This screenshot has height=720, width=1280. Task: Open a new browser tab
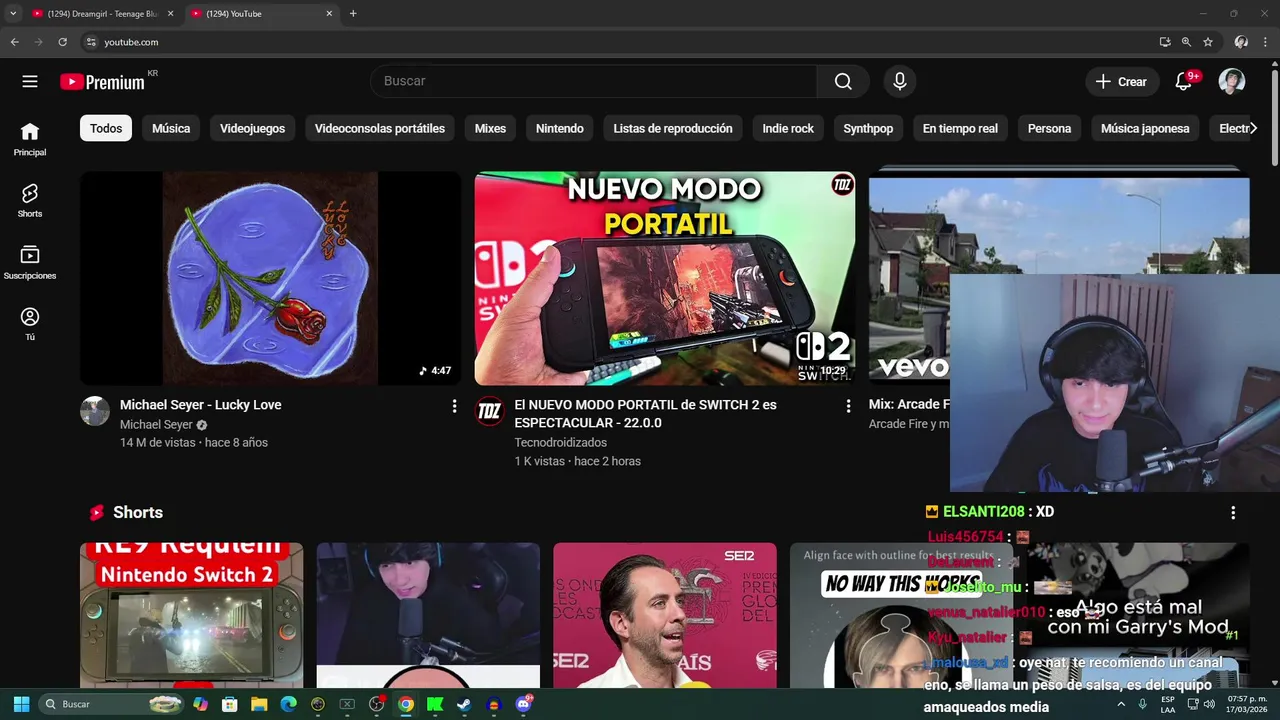click(x=353, y=14)
